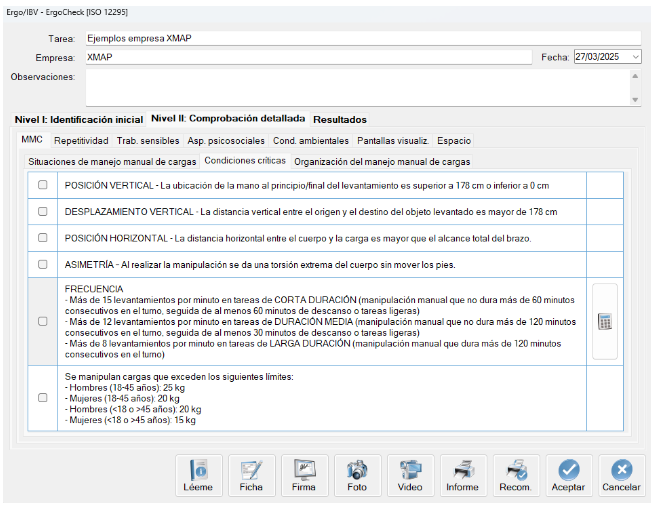
Task: Click Observaciones scrollbar down arrow
Action: tap(635, 100)
